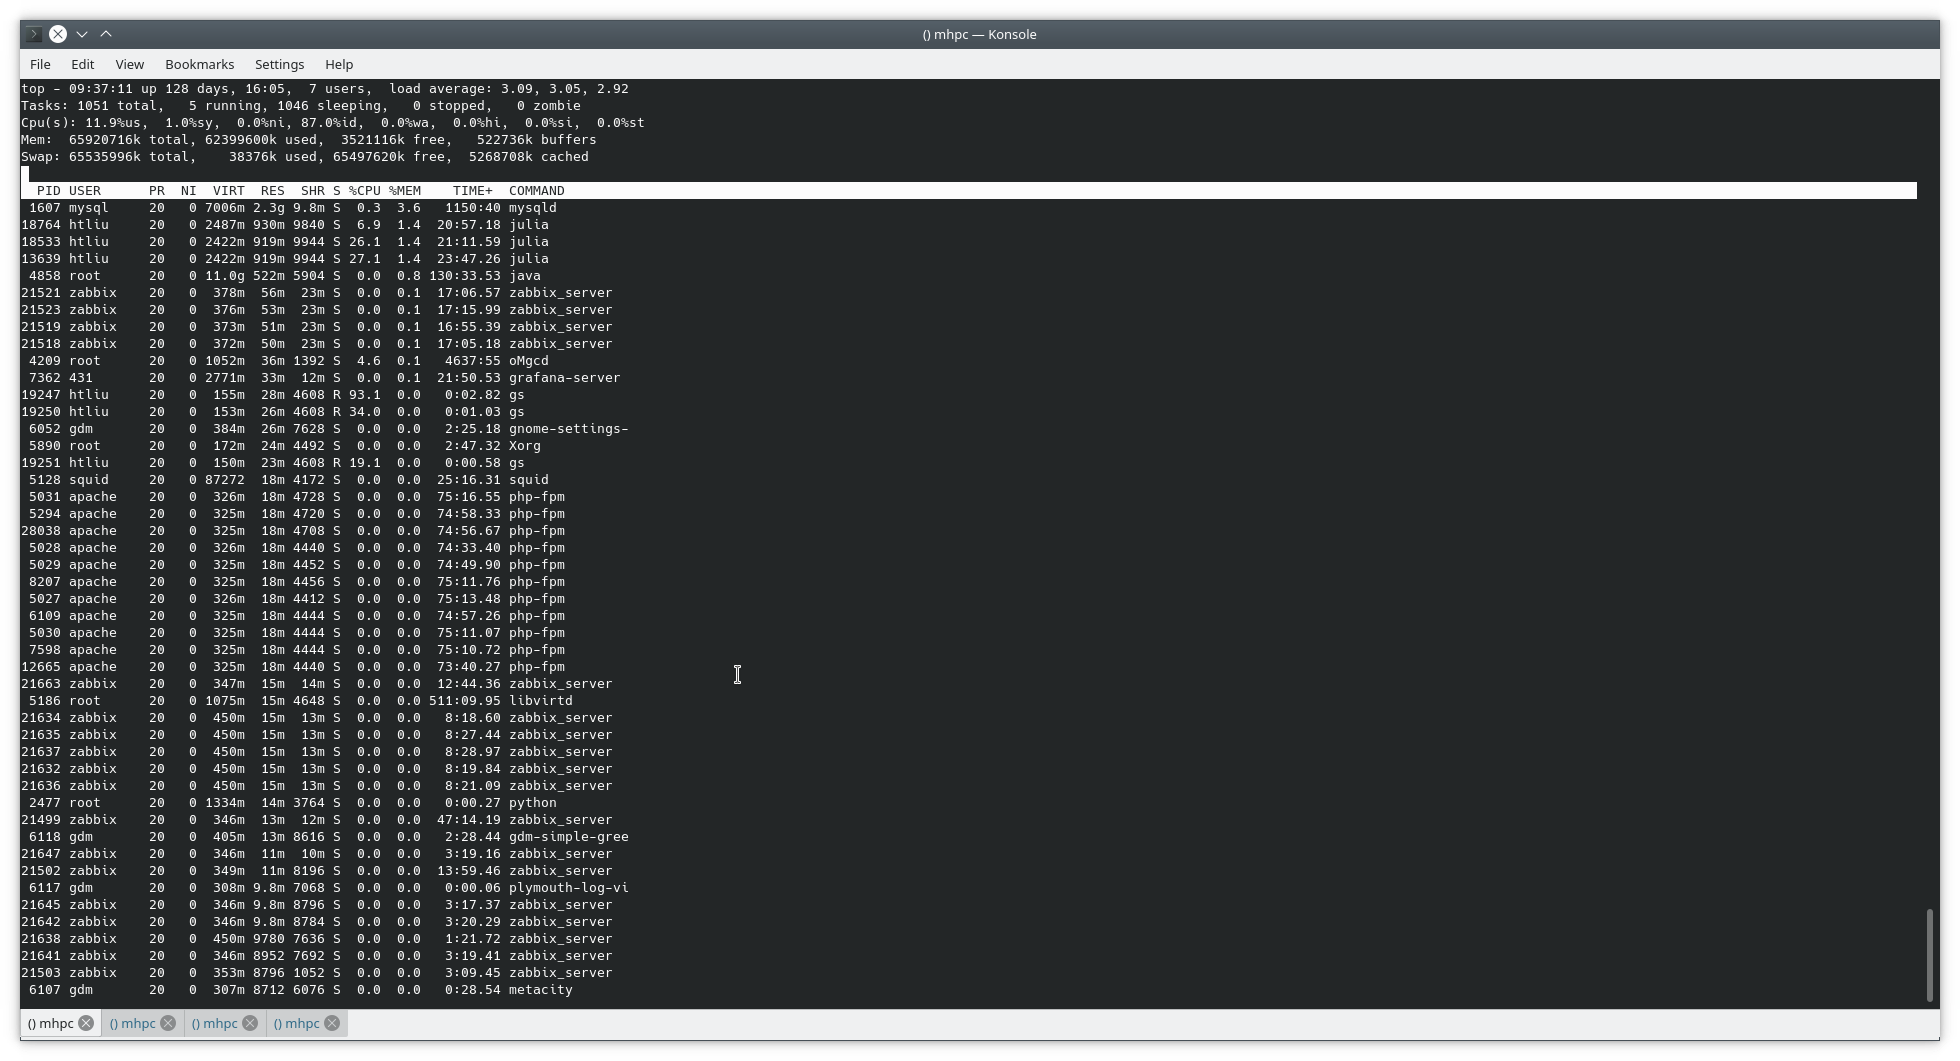The width and height of the screenshot is (1960, 1061).
Task: Click the Konsole window menu icon
Action: point(33,33)
